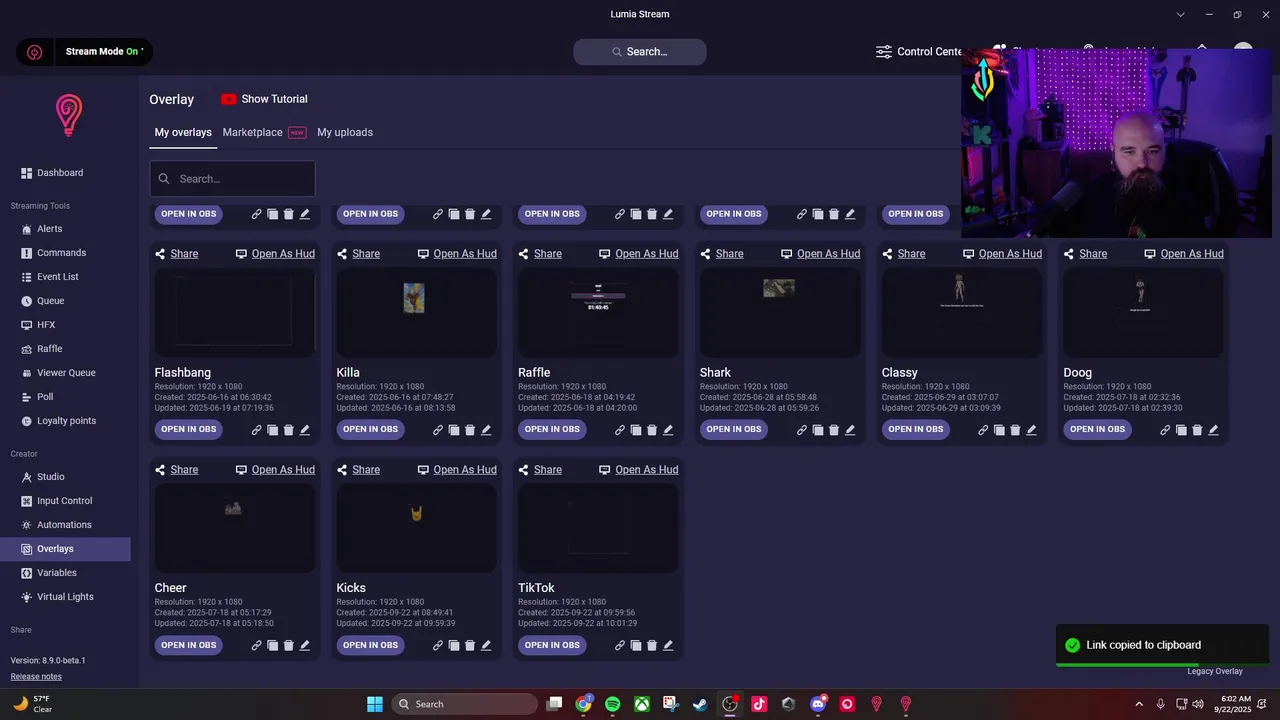
Task: Share the Shark overlay
Action: (x=720, y=254)
